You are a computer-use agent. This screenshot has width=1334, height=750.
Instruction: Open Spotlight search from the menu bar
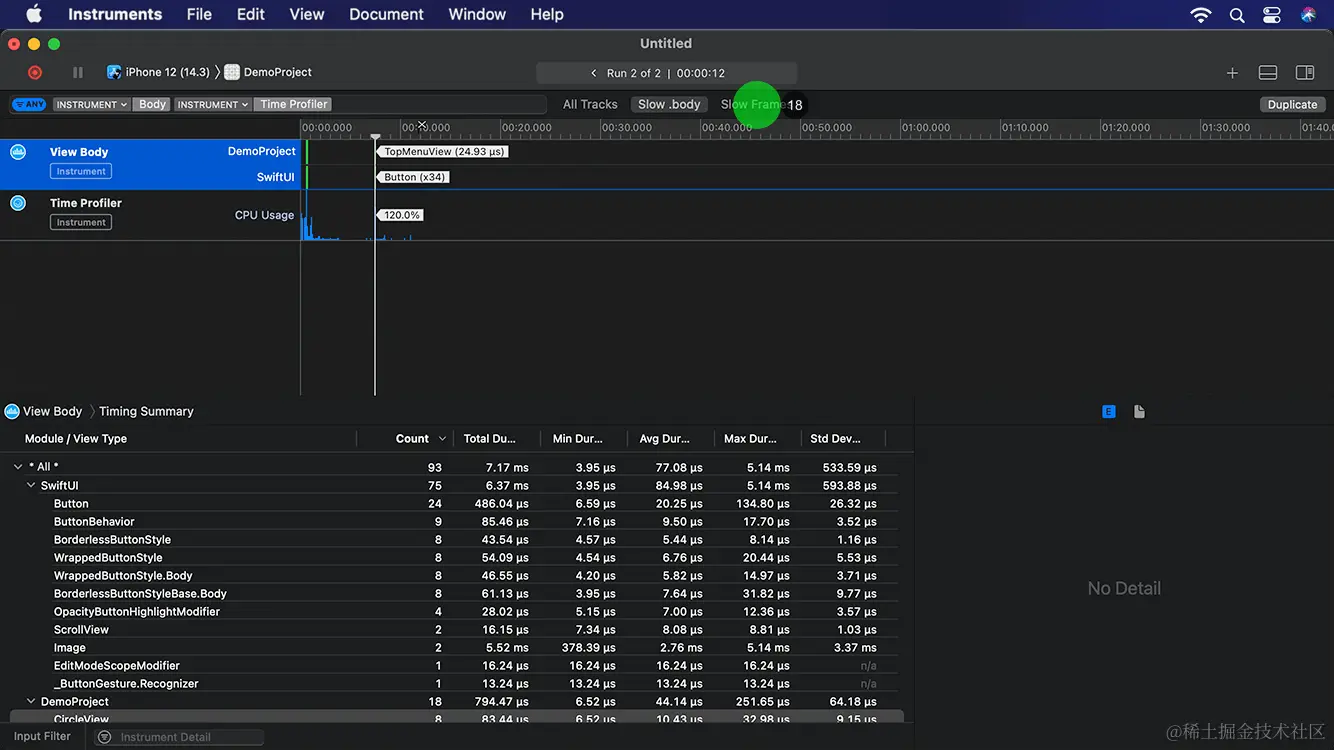pos(1237,14)
